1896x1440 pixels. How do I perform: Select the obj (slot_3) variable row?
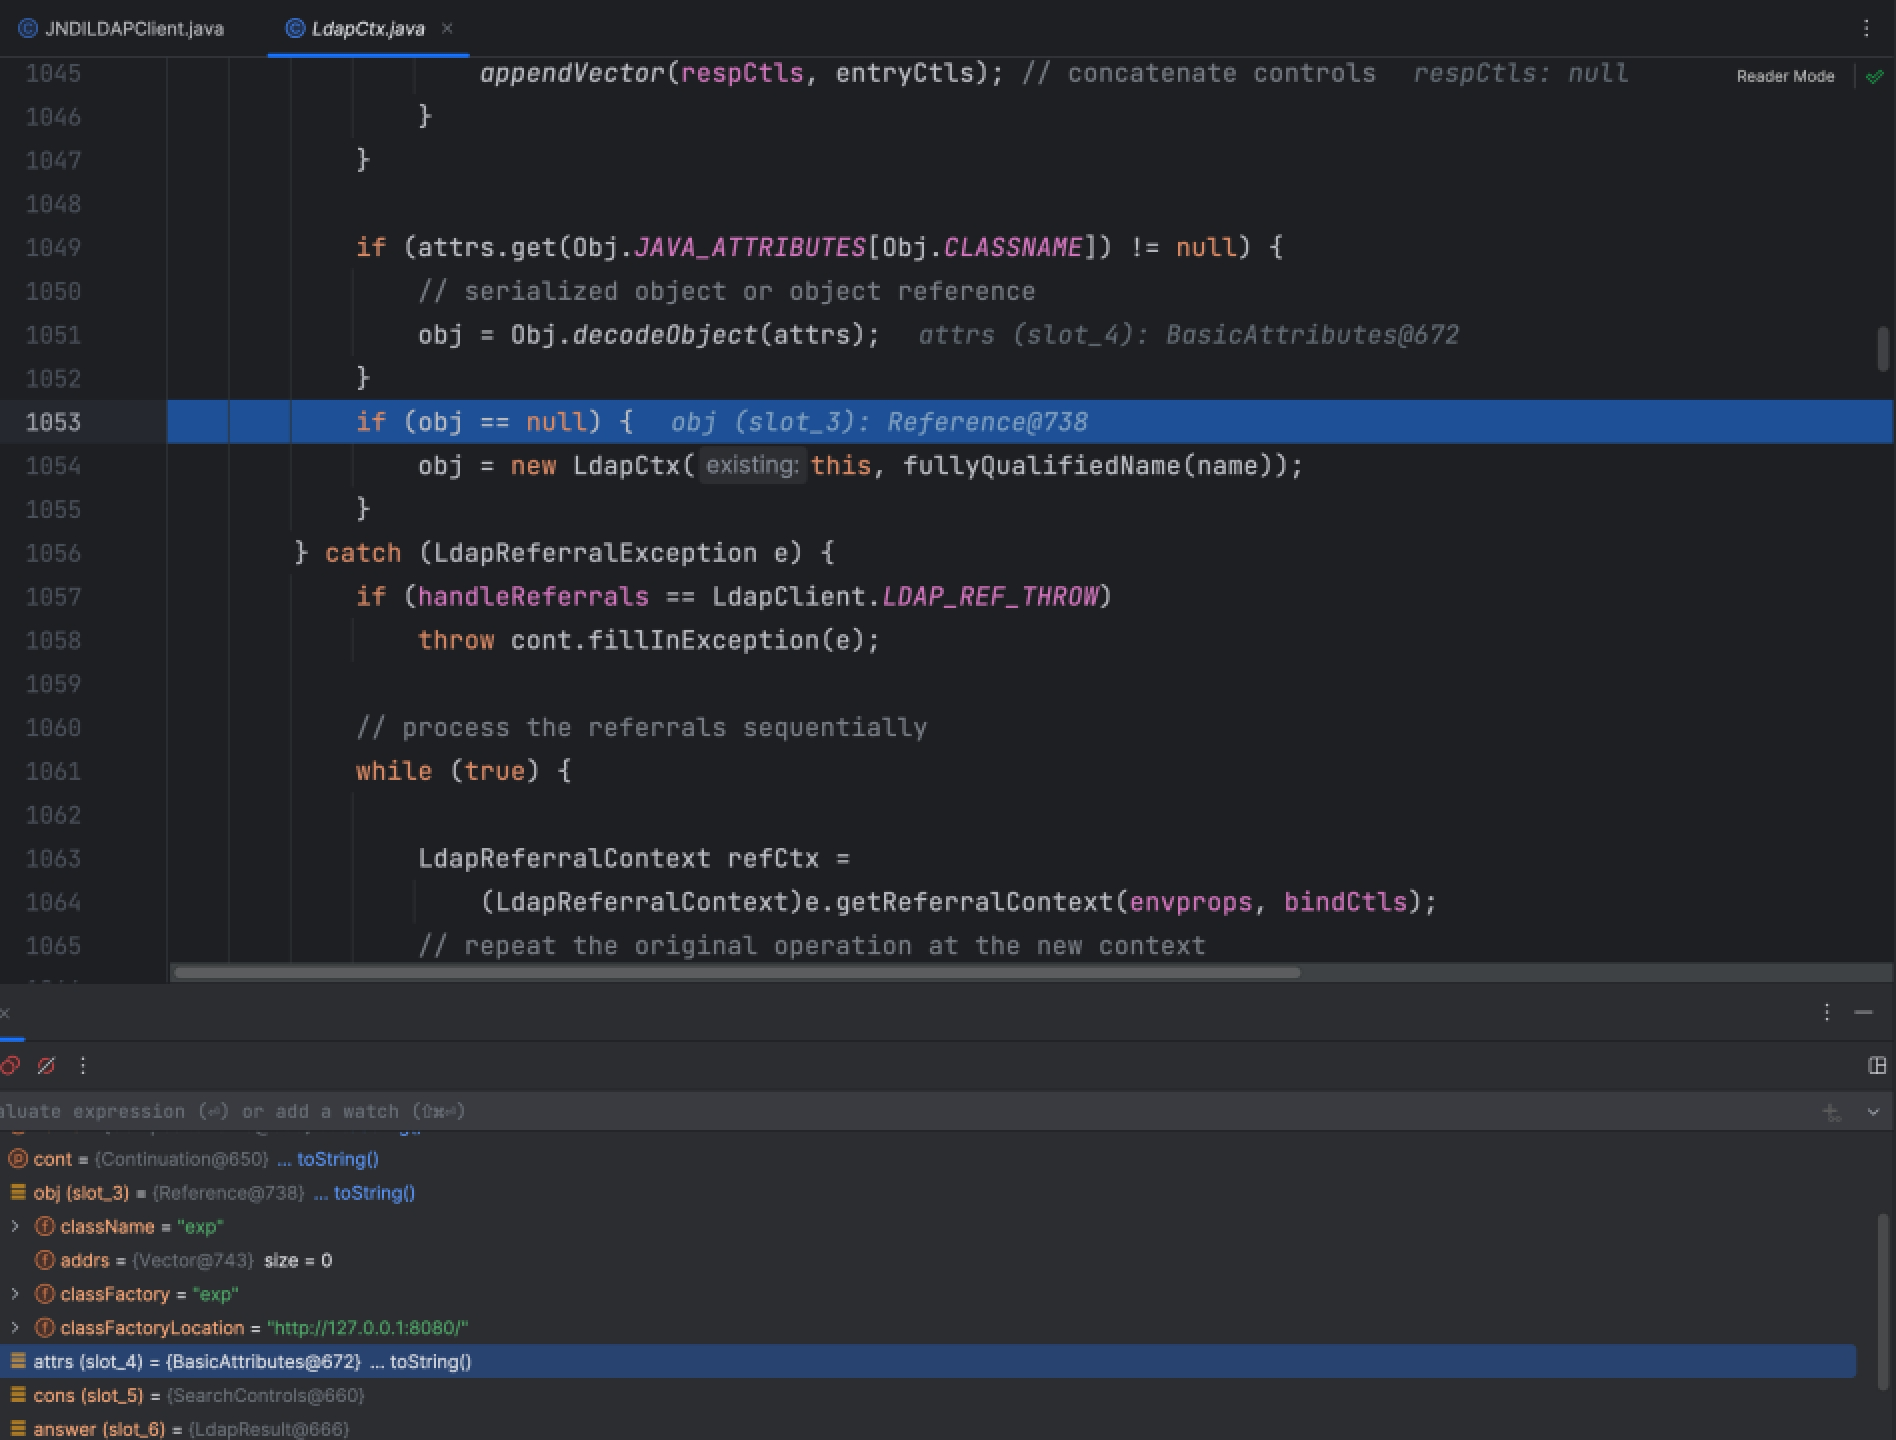coord(928,1193)
